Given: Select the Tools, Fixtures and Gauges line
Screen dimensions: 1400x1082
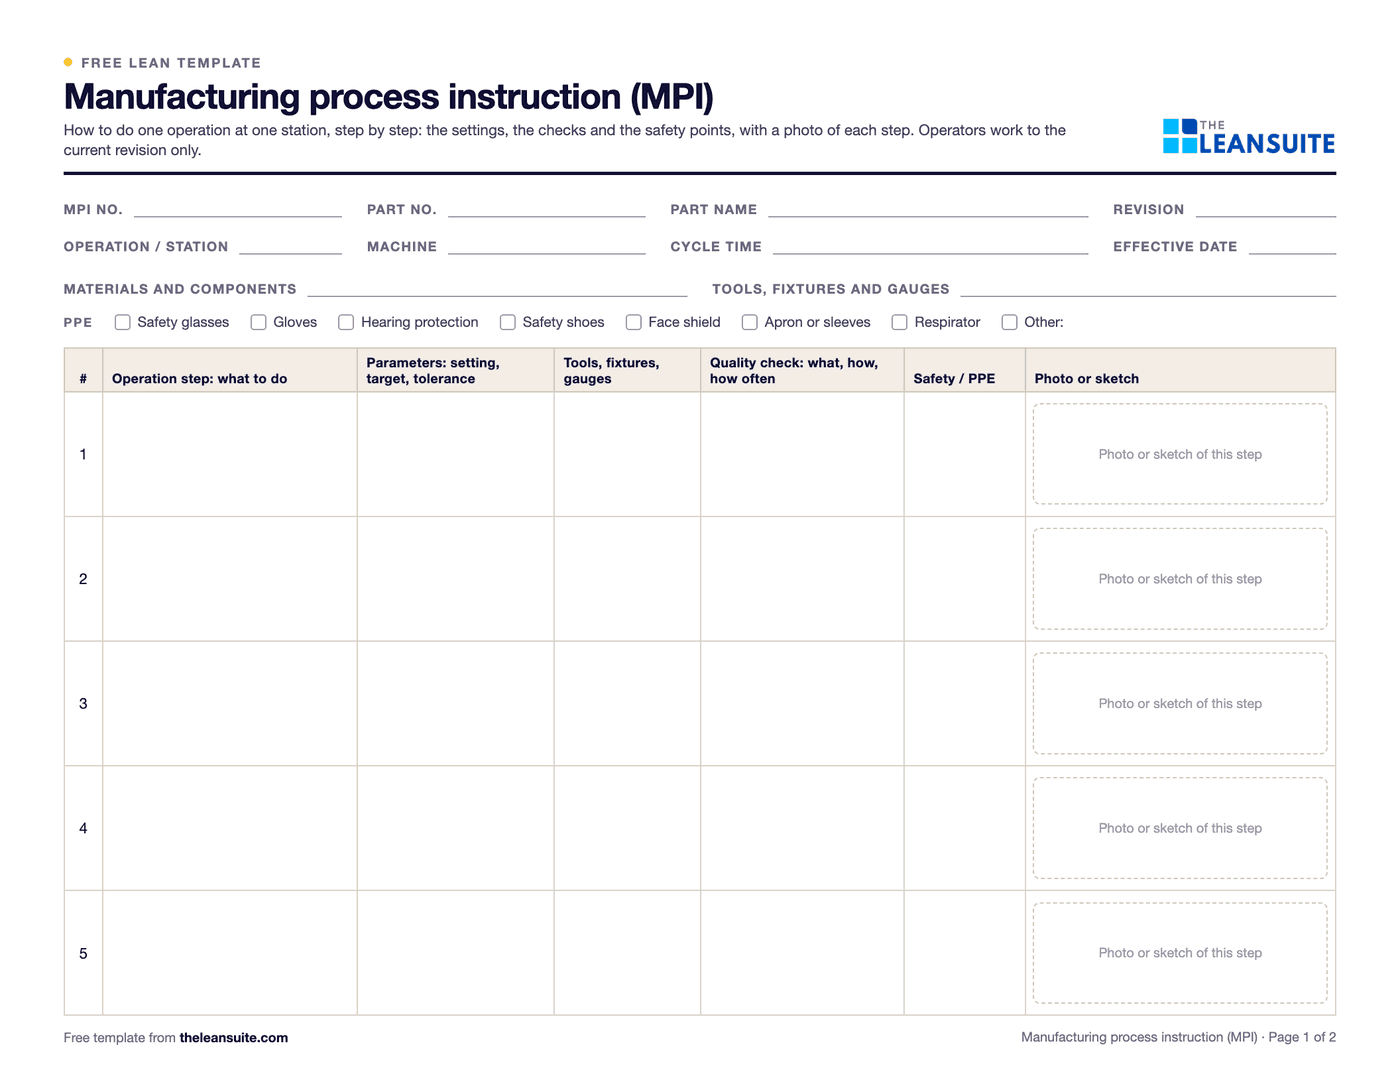Looking at the screenshot, I should pyautogui.click(x=1148, y=289).
